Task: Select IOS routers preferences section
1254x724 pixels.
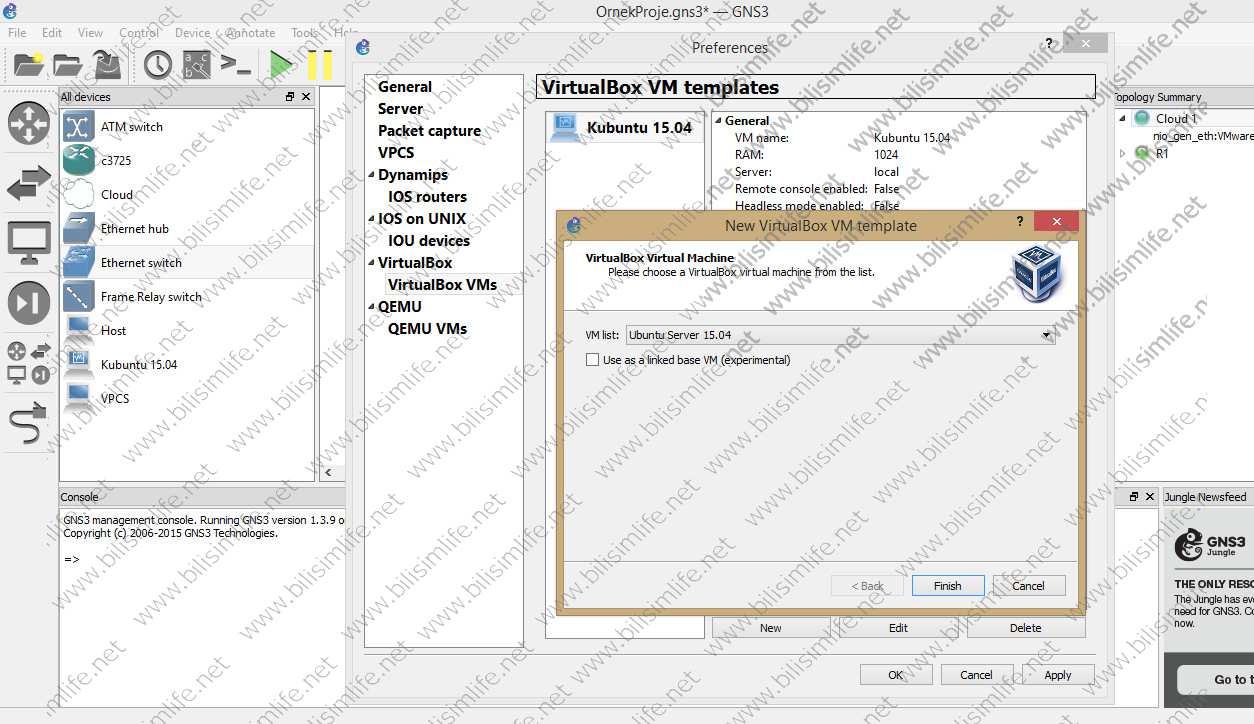Action: tap(427, 197)
